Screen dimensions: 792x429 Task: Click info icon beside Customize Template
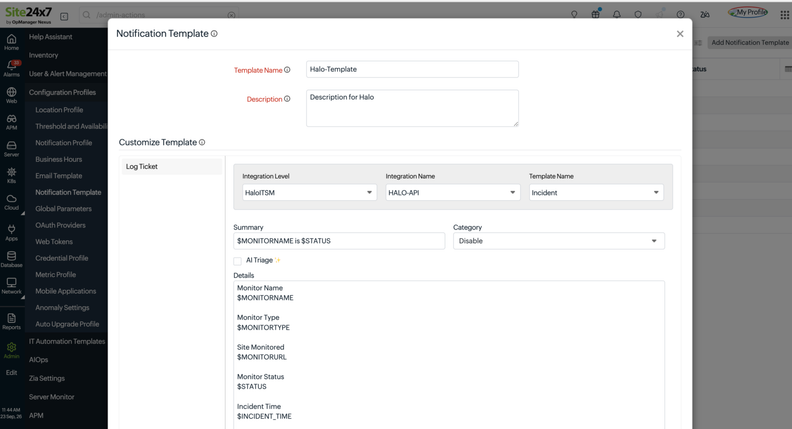[202, 142]
